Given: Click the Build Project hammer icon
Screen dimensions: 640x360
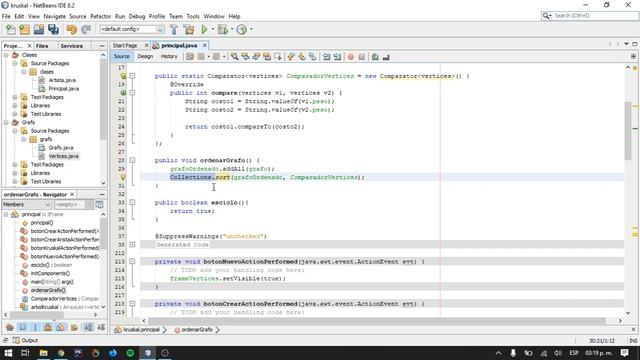Looking at the screenshot, I should (174, 29).
